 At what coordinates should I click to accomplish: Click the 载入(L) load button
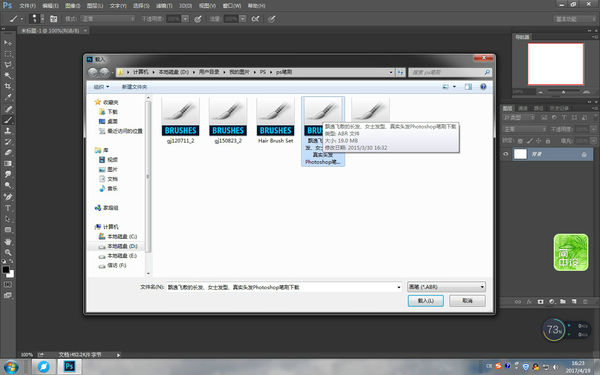(x=426, y=301)
